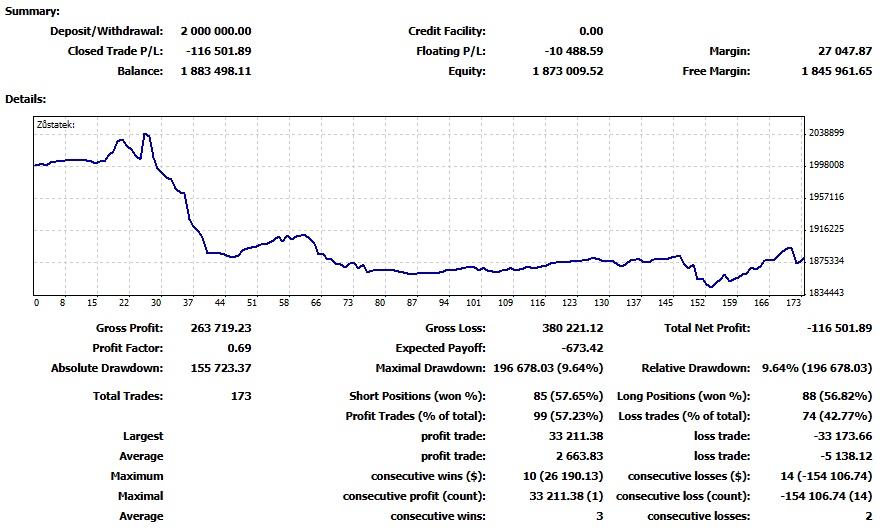Click the largest profit trade value 33 211.38
The height and width of the screenshot is (529, 880).
point(576,436)
